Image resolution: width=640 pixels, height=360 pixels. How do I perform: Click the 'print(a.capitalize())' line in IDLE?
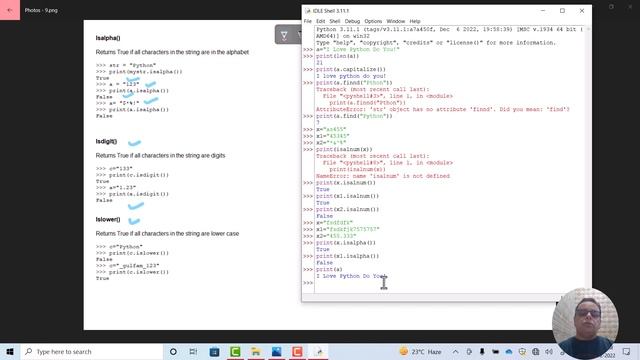351,69
